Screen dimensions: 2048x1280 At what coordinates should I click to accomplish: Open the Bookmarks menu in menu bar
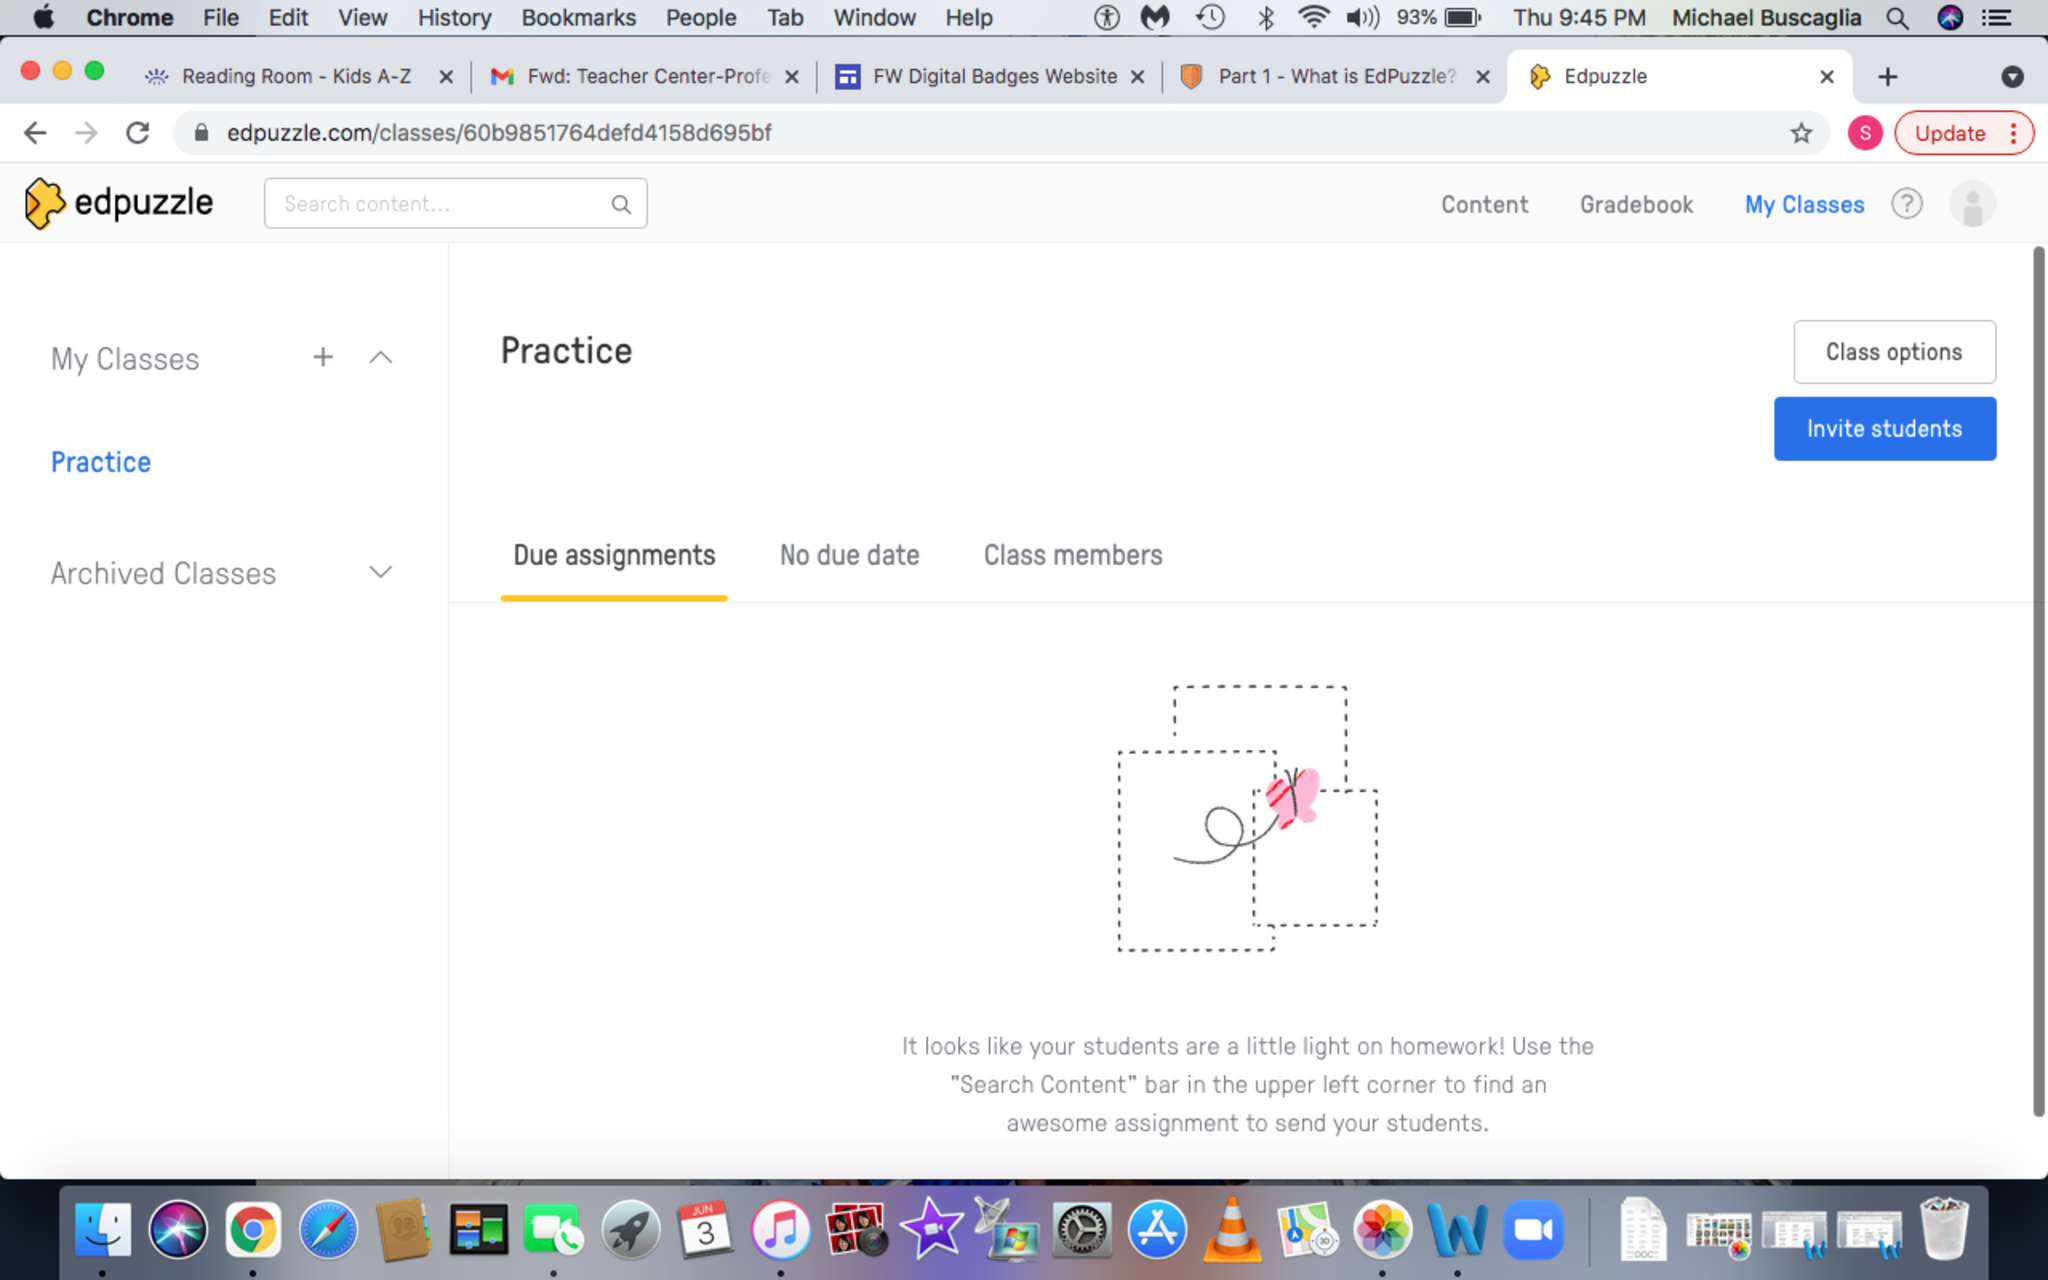pyautogui.click(x=578, y=18)
